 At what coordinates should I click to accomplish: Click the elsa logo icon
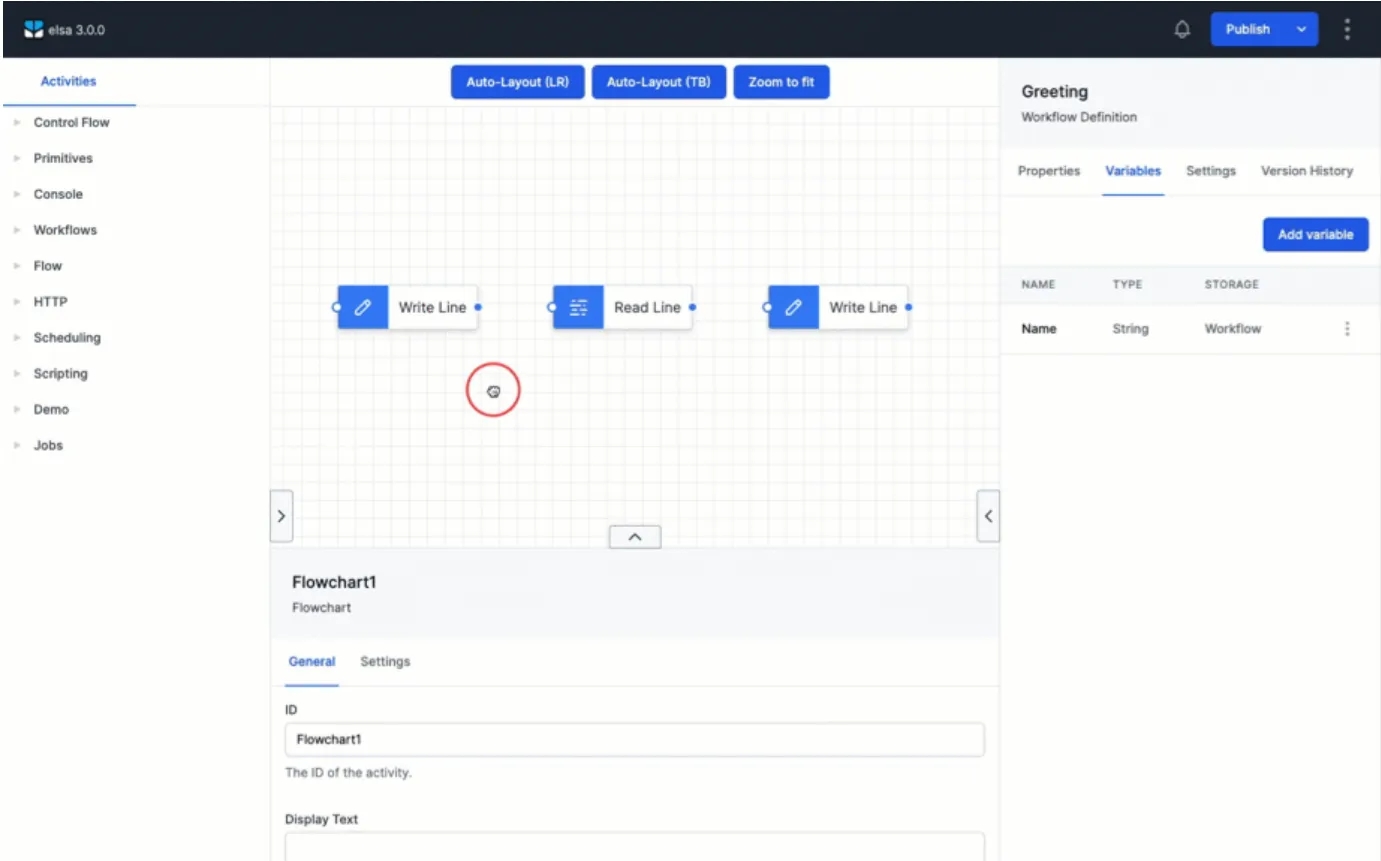point(33,29)
